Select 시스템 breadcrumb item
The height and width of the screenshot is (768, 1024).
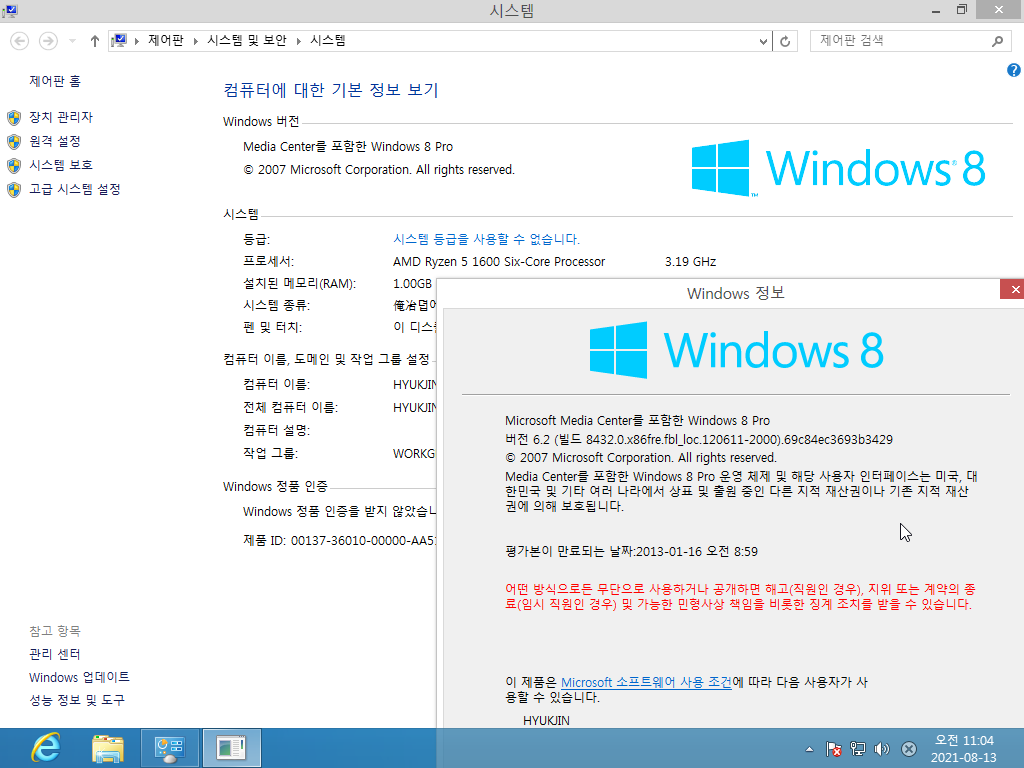(328, 40)
